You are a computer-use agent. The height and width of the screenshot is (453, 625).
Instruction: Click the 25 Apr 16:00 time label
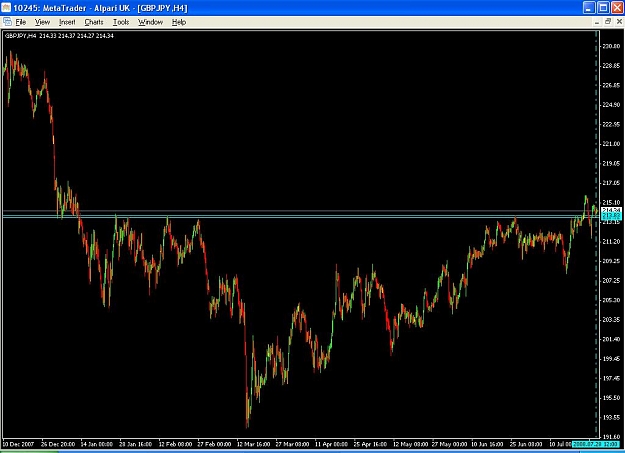tap(370, 444)
